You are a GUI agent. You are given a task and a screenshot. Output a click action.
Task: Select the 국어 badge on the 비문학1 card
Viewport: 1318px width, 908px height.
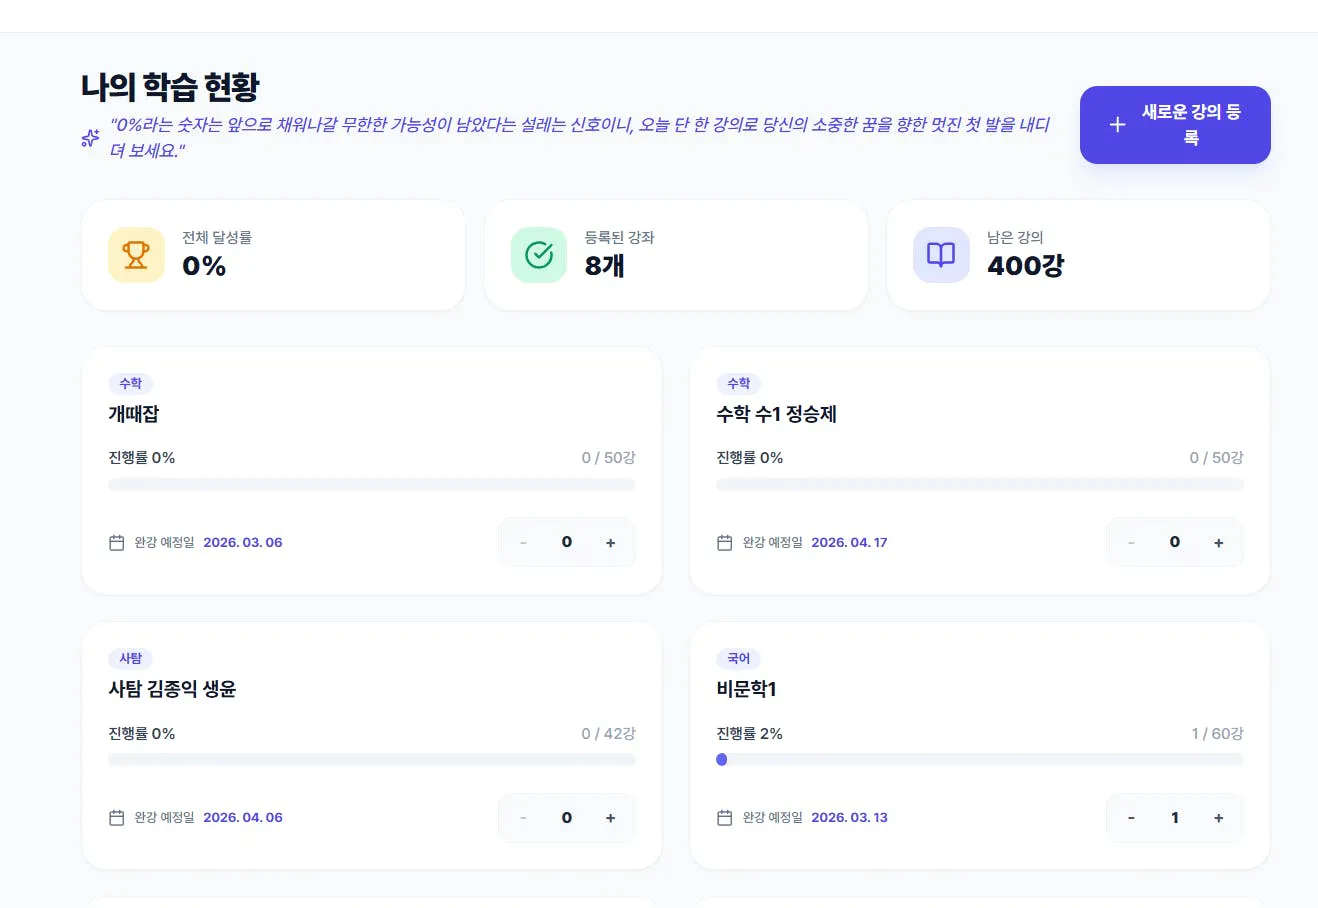tap(738, 658)
